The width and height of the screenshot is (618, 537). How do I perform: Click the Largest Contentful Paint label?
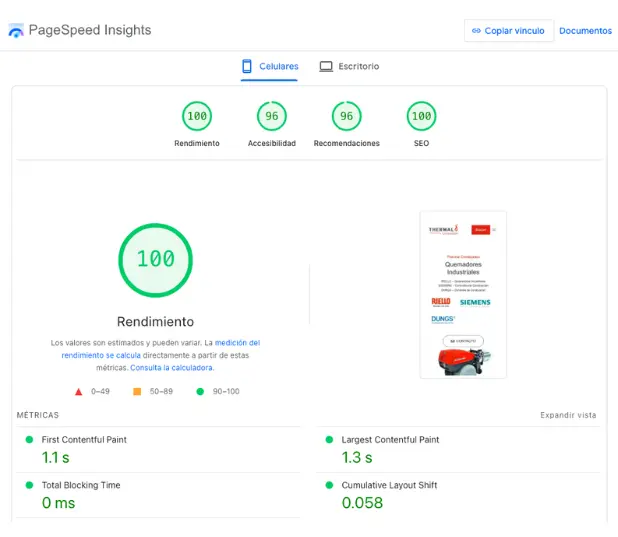390,440
